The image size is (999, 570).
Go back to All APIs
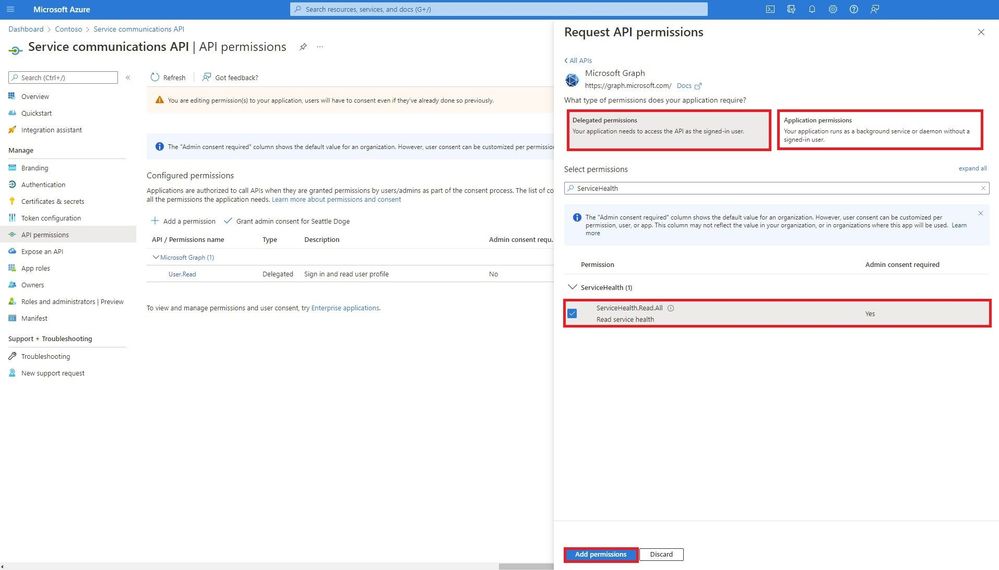(578, 61)
